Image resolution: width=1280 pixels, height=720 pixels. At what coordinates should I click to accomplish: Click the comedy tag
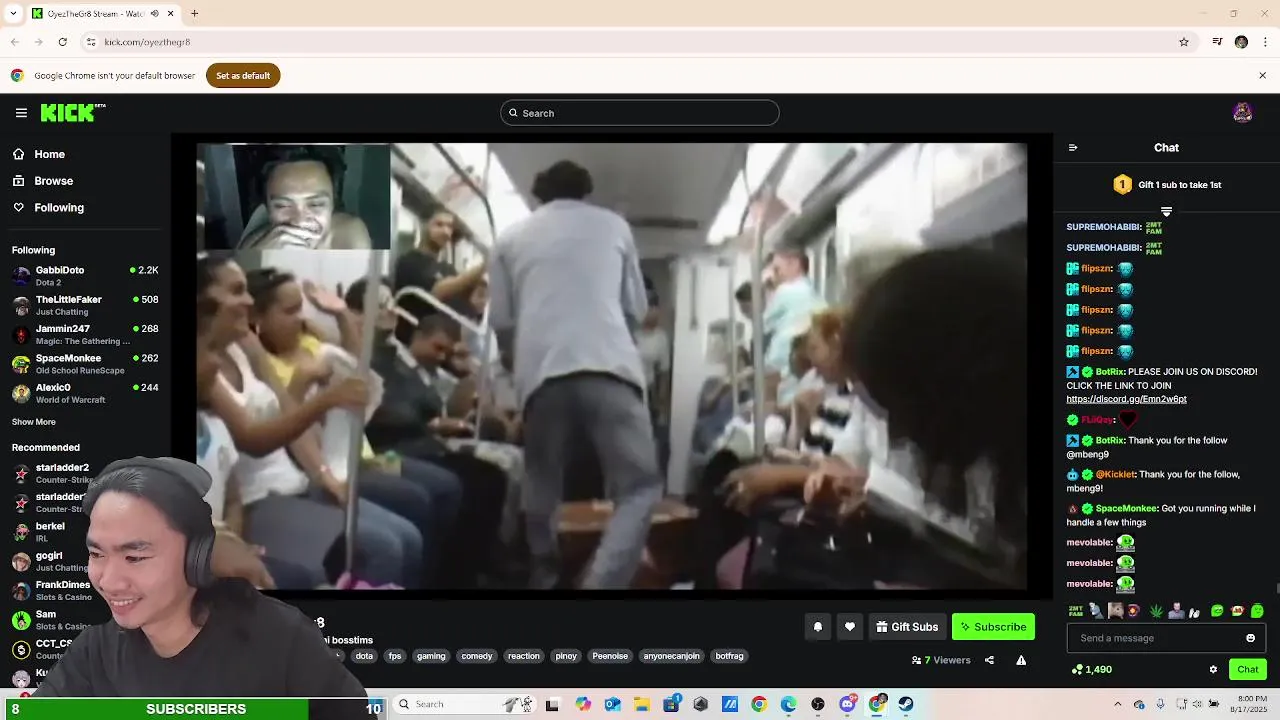477,656
